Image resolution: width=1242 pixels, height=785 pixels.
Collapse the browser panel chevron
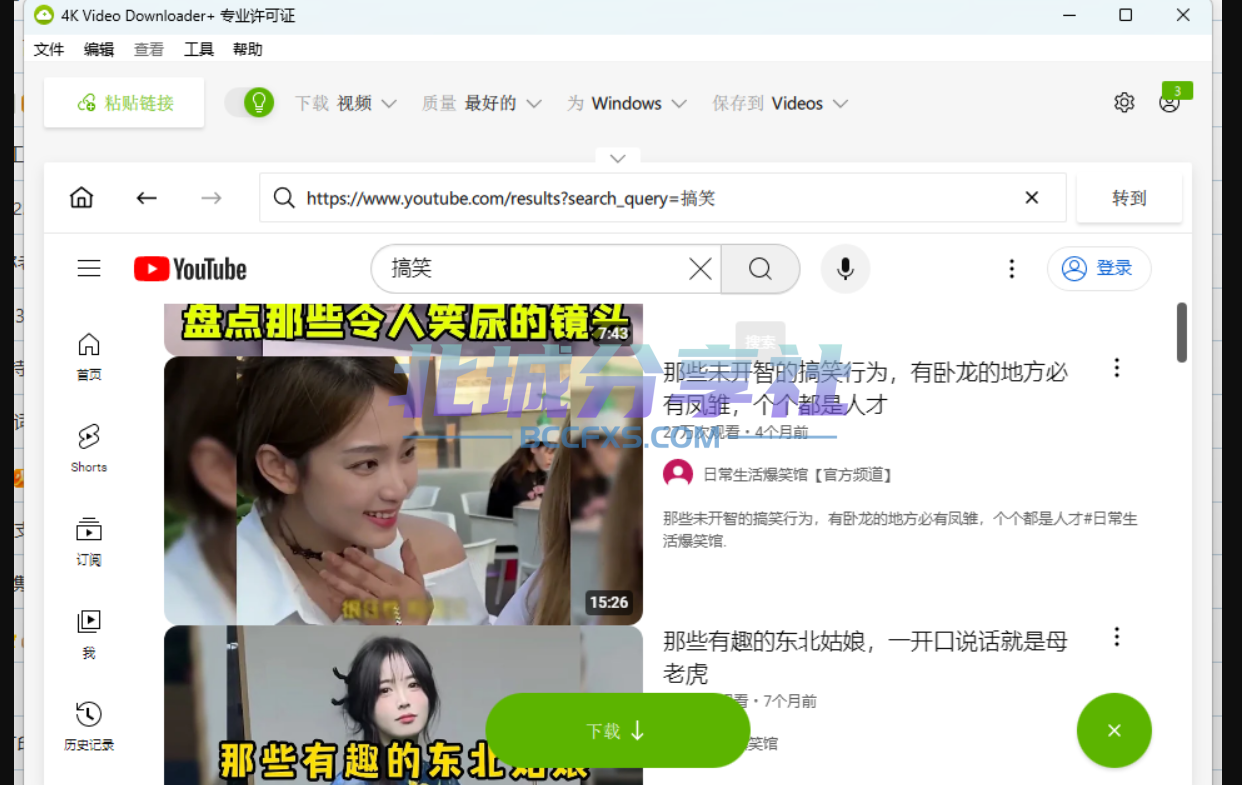pyautogui.click(x=618, y=158)
